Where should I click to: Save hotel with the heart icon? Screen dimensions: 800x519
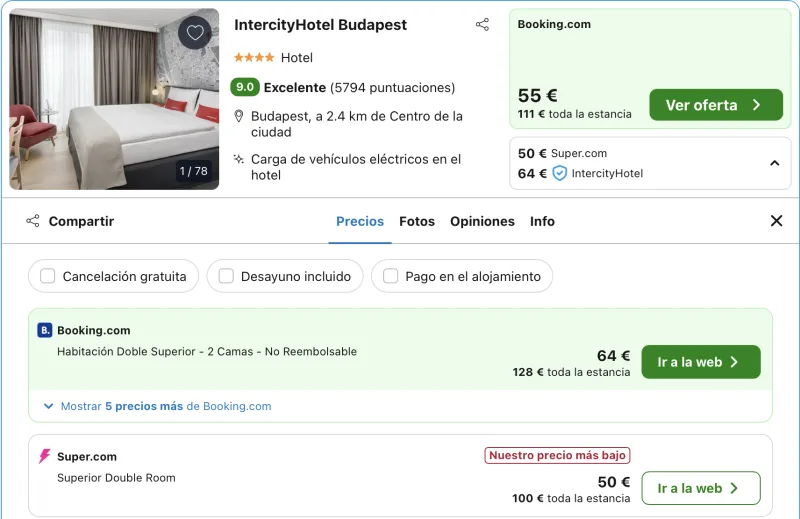[194, 33]
